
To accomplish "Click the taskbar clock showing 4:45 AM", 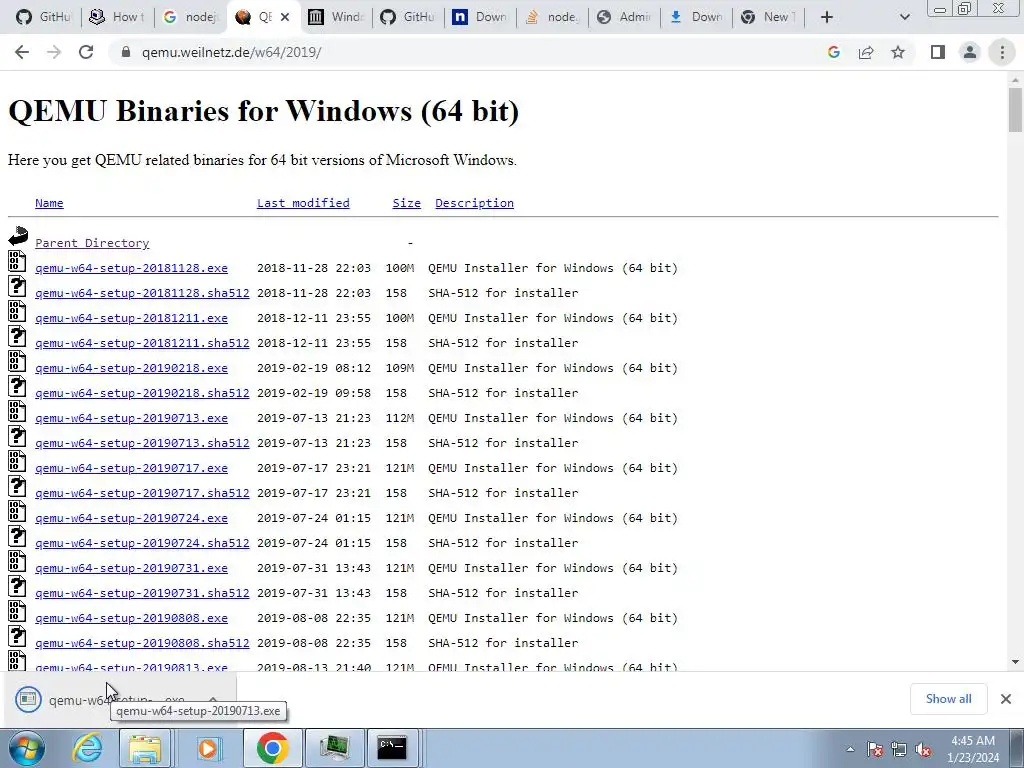I will (973, 749).
